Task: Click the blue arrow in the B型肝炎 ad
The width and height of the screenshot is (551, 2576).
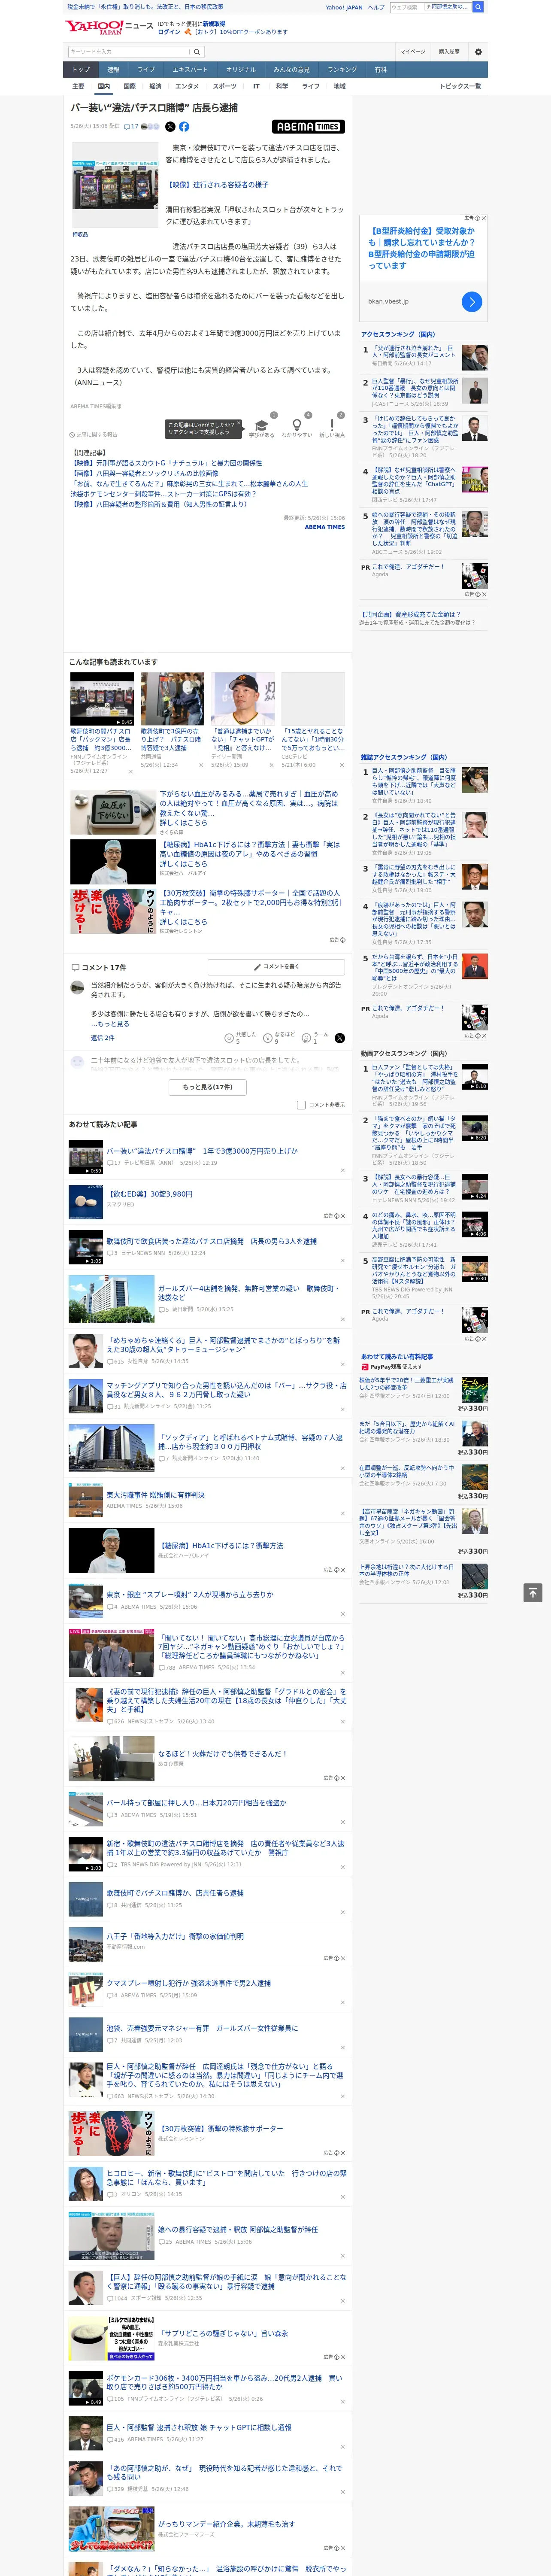Action: (472, 302)
